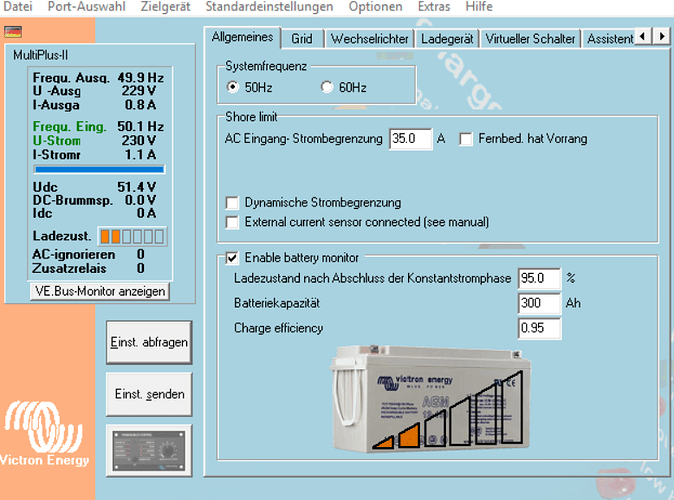Click the AC Eingang-Strombegrenzung field
Screen dimensions: 674x500
coord(410,138)
